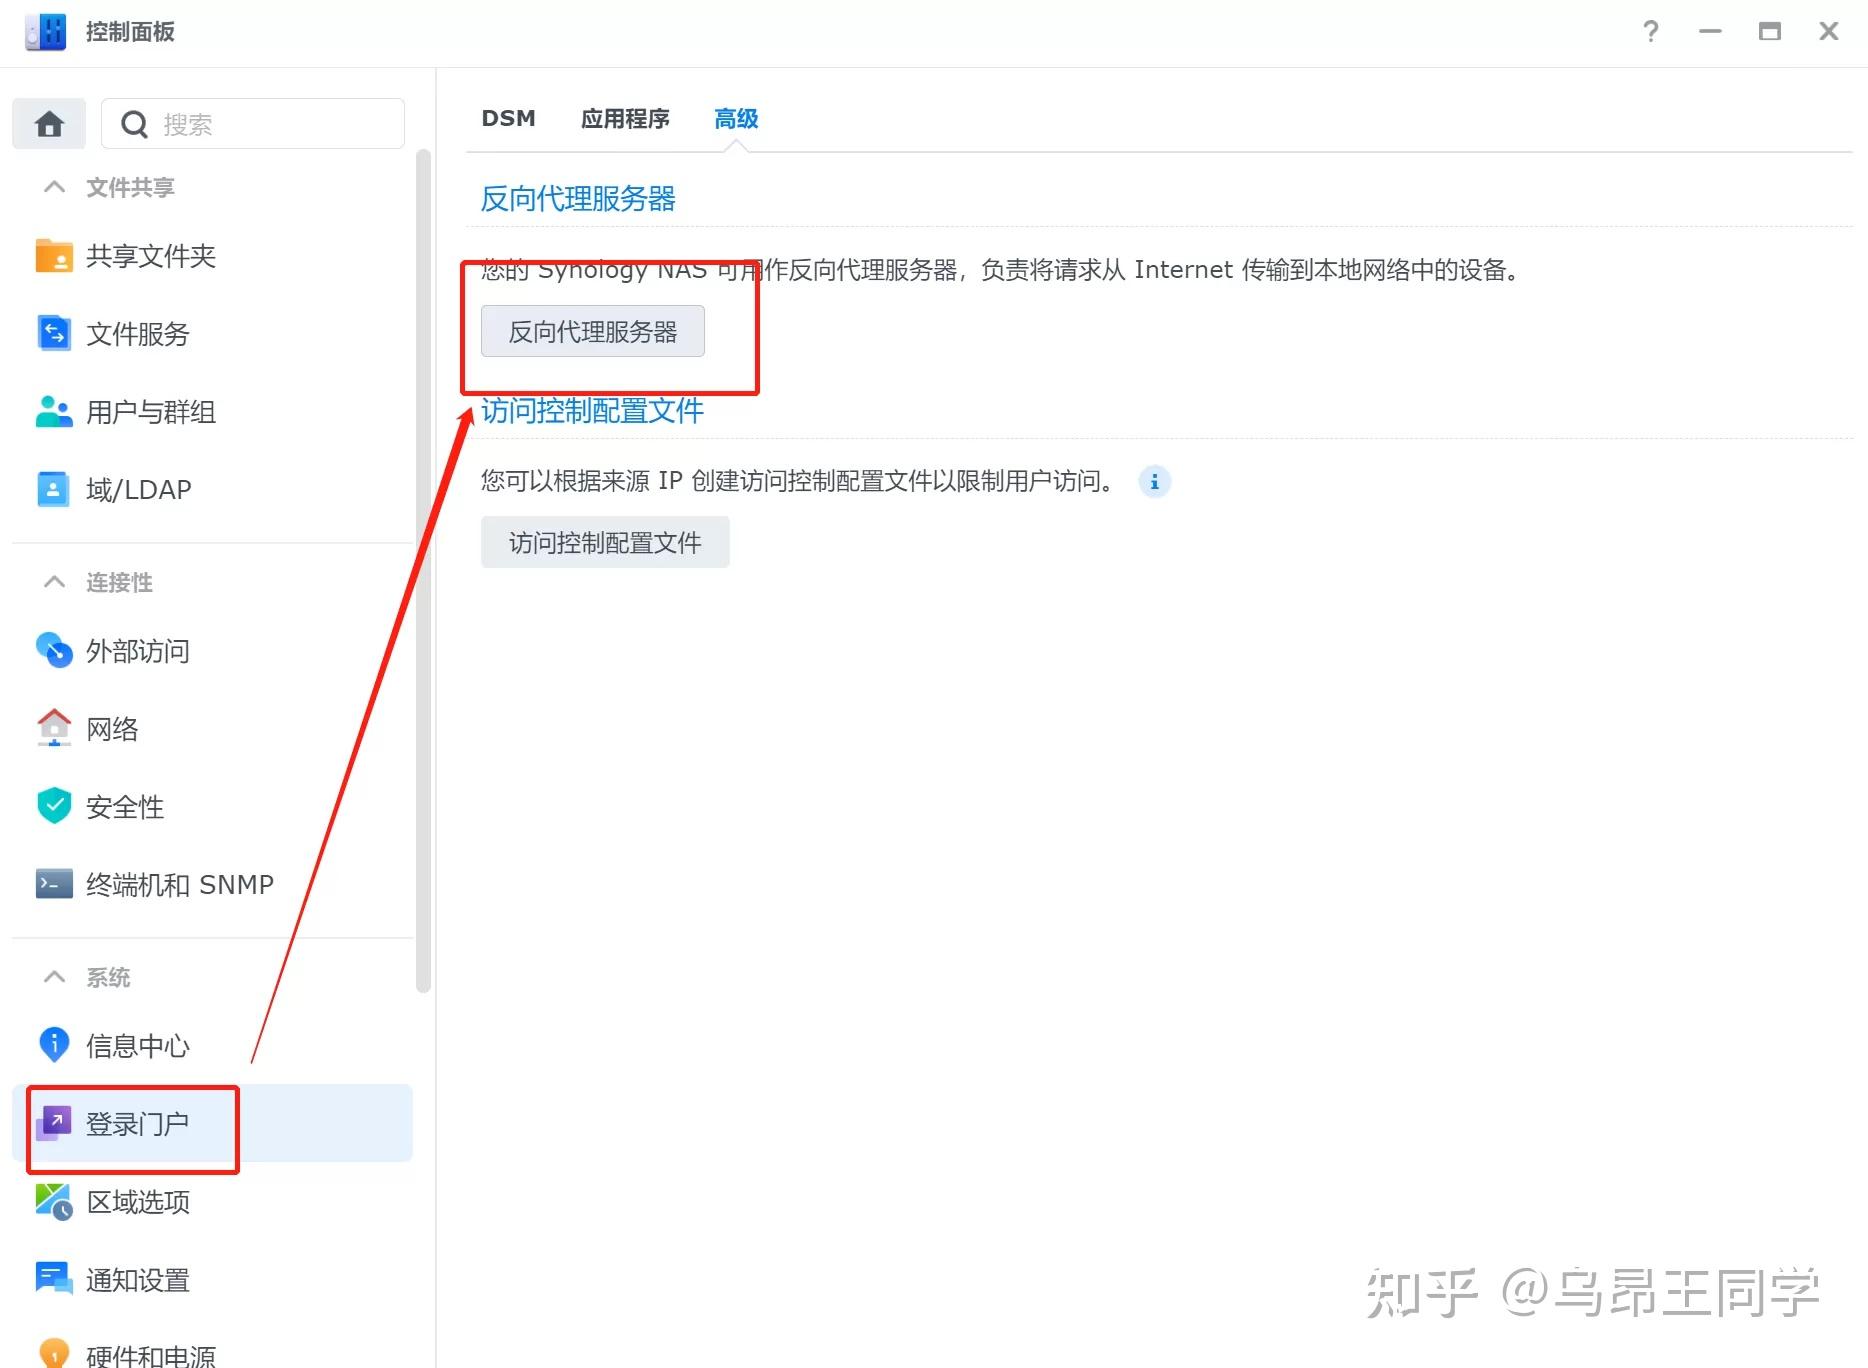1868x1368 pixels.
Task: Collapse the 文件共享 section
Action: tap(54, 187)
